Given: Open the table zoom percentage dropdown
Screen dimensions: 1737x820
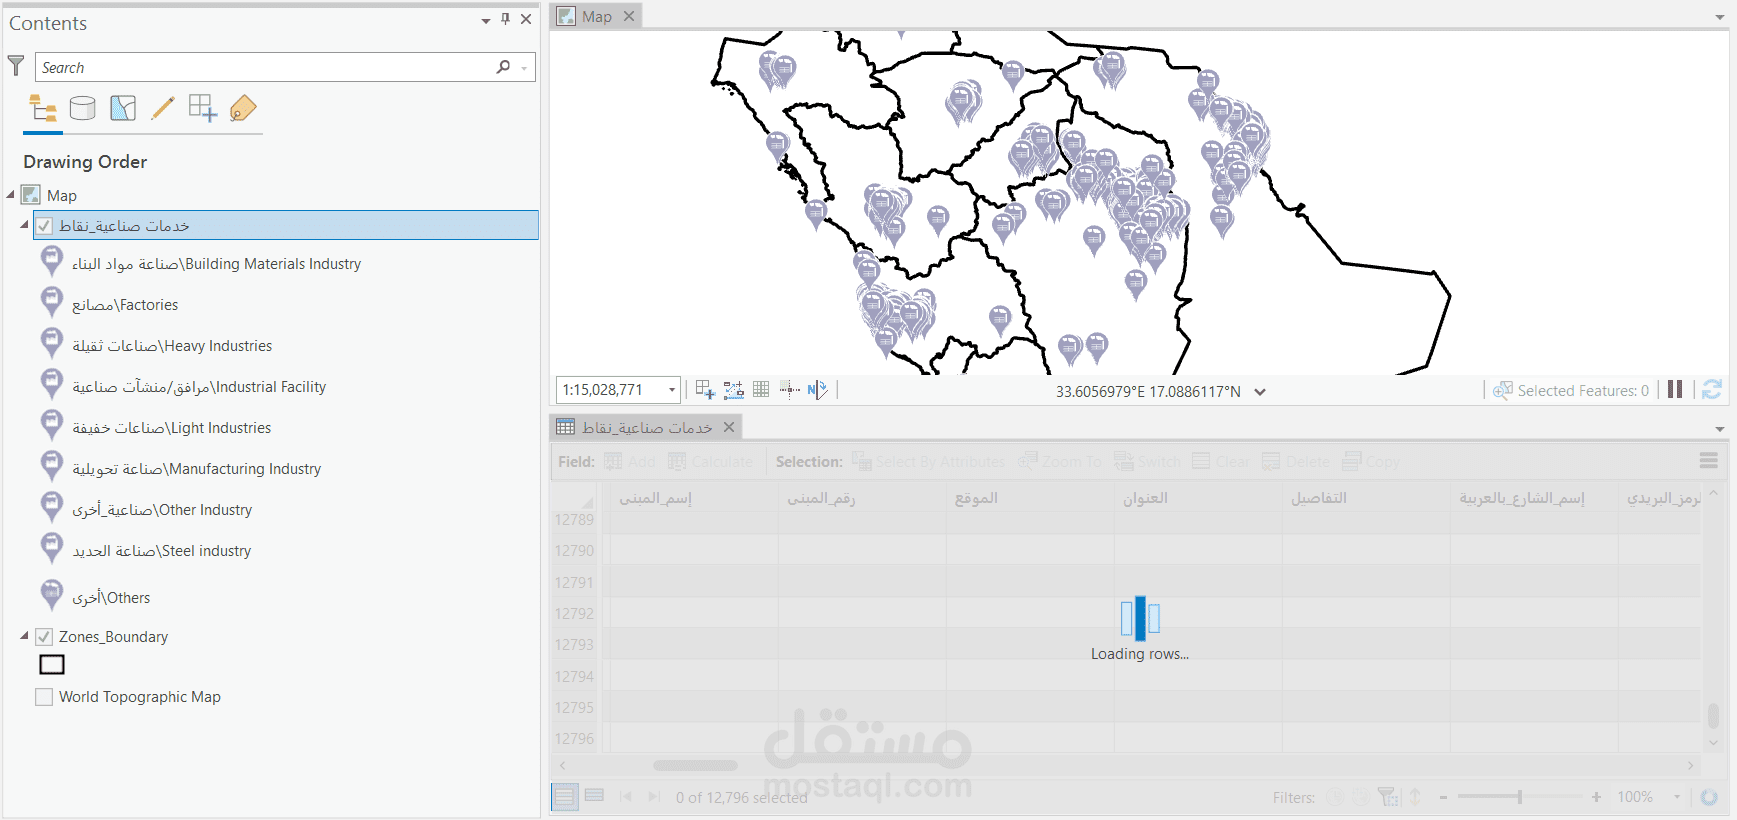Looking at the screenshot, I should click(1676, 797).
